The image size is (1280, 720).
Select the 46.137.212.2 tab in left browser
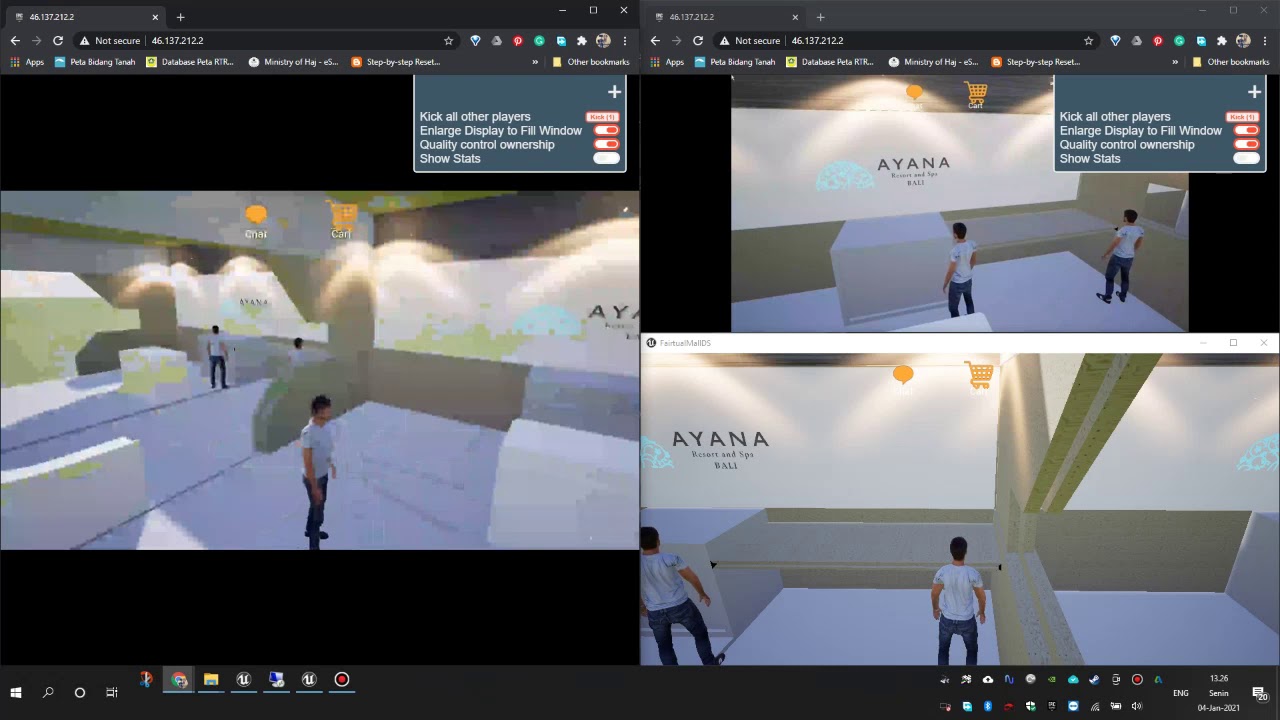[x=84, y=17]
